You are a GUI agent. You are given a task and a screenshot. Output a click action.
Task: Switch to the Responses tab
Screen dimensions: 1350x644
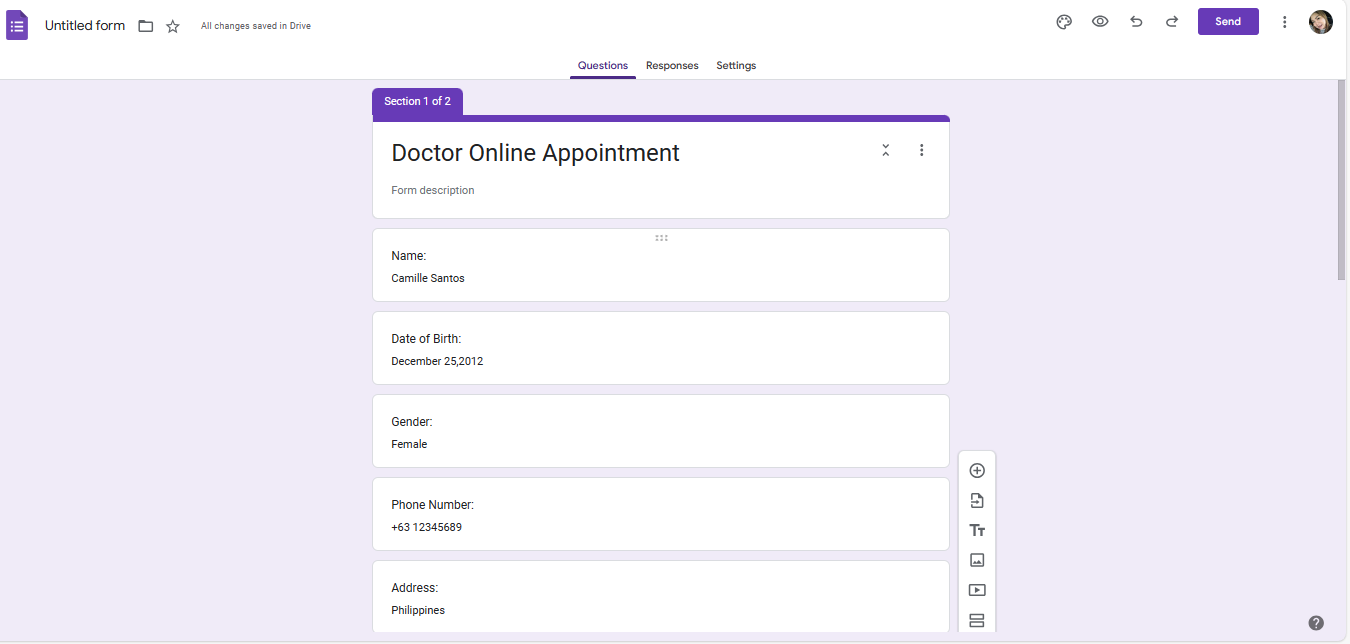[672, 66]
